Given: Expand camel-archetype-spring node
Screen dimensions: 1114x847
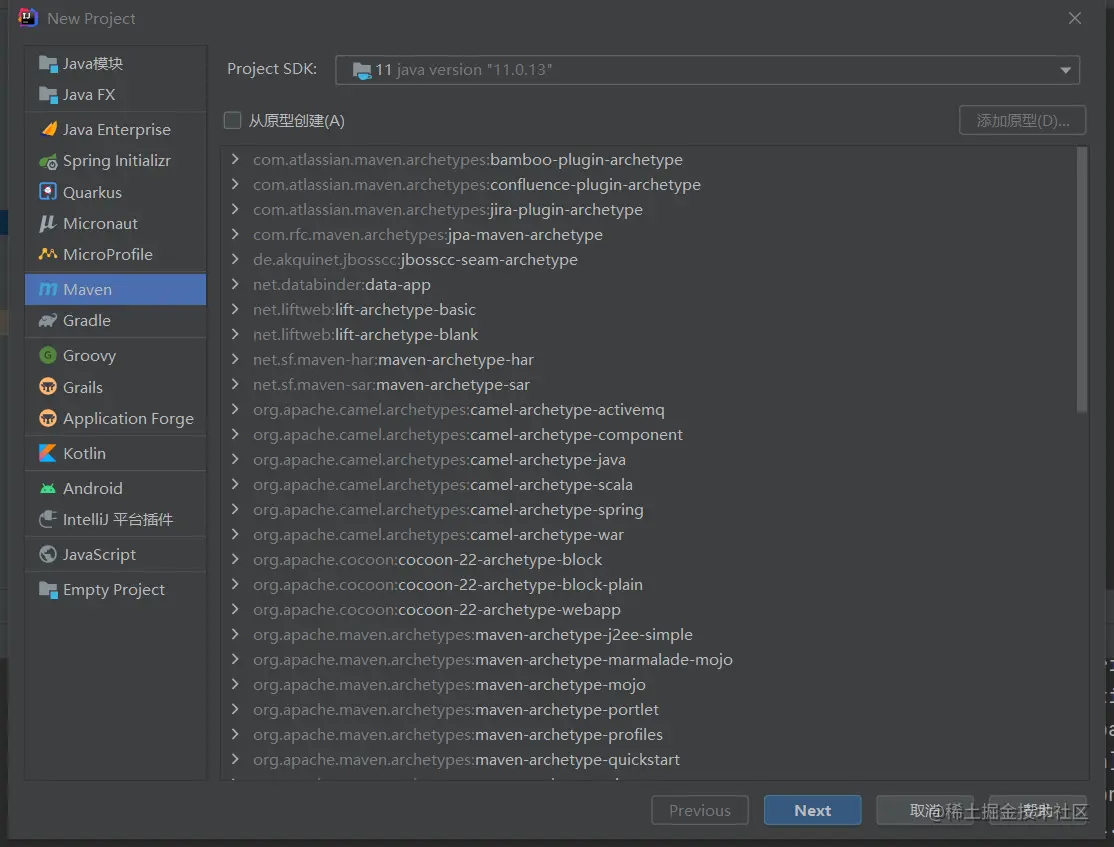Looking at the screenshot, I should coord(235,509).
